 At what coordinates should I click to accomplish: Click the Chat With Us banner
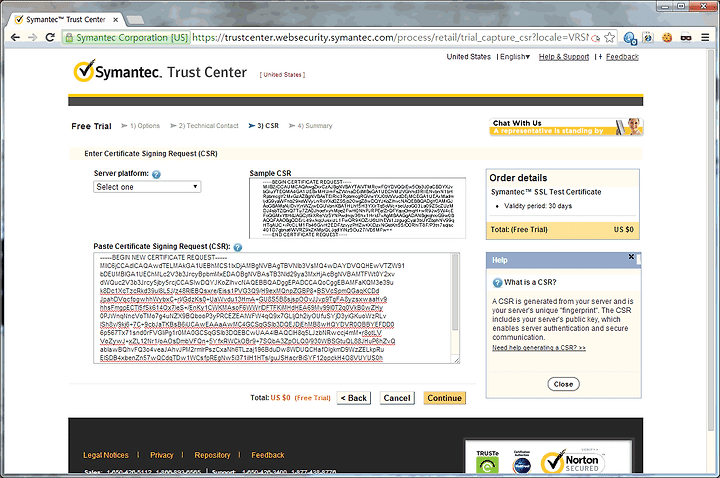(566, 127)
